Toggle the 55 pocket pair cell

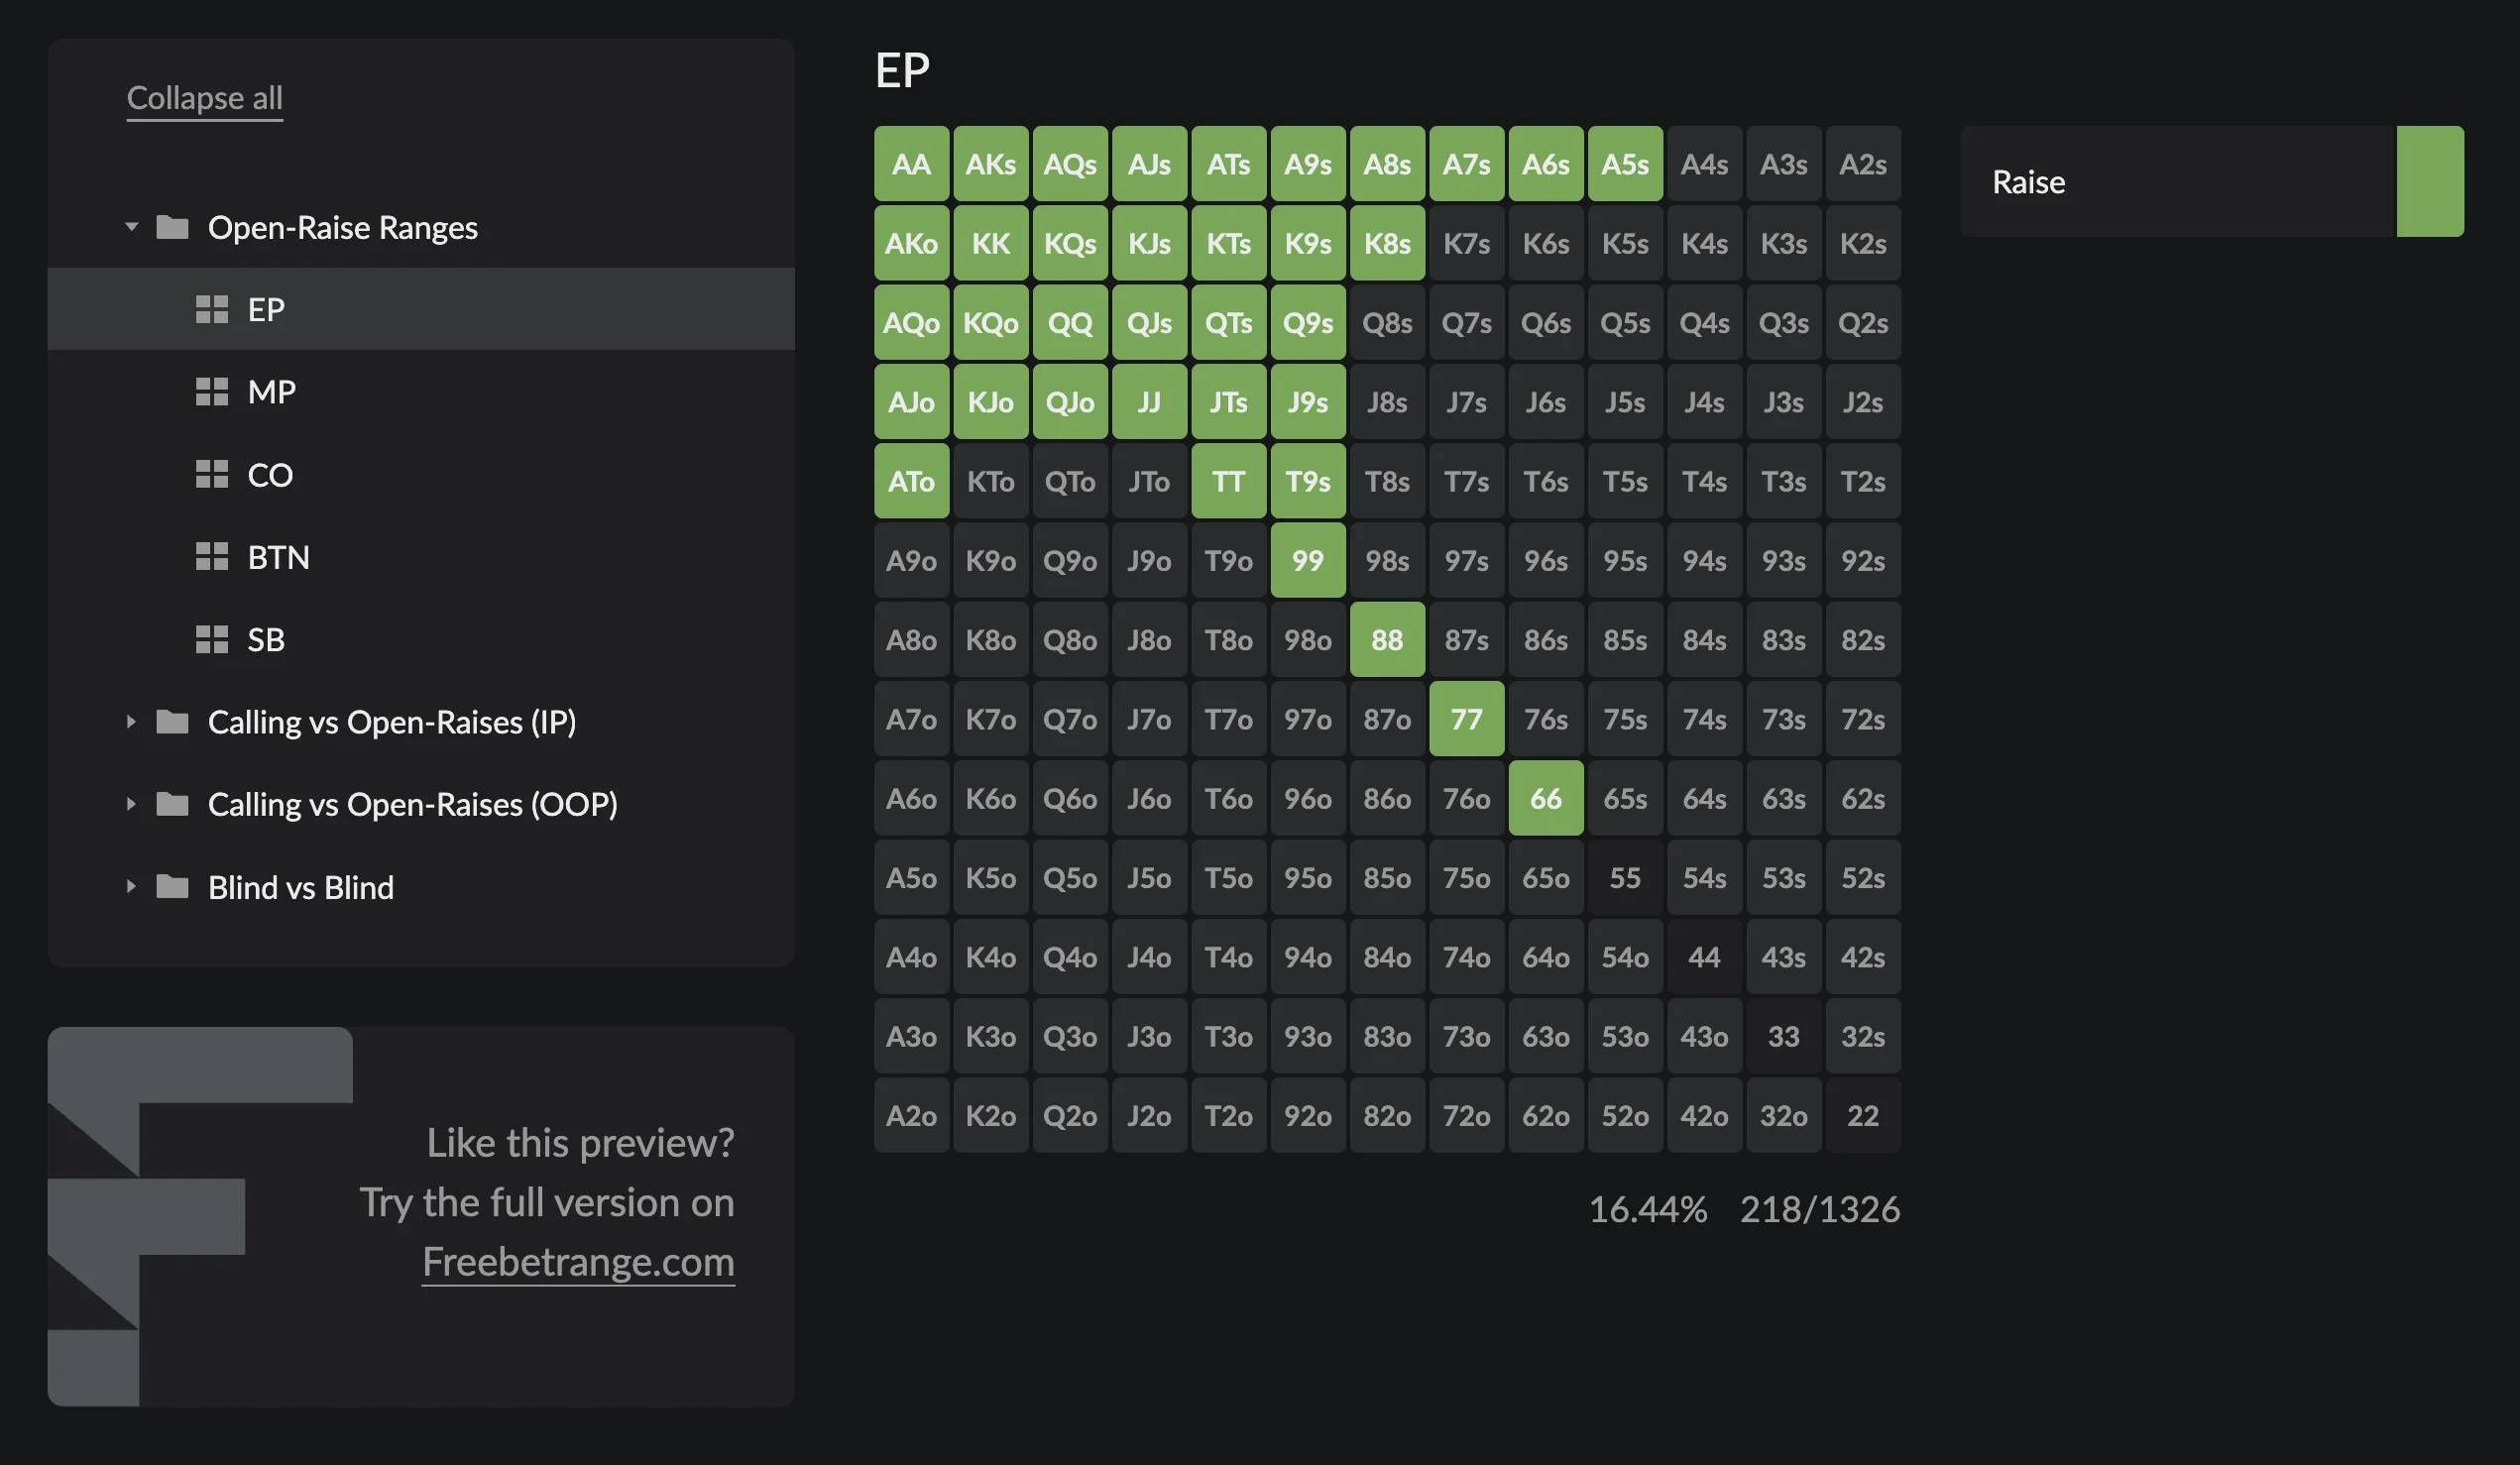[1624, 878]
